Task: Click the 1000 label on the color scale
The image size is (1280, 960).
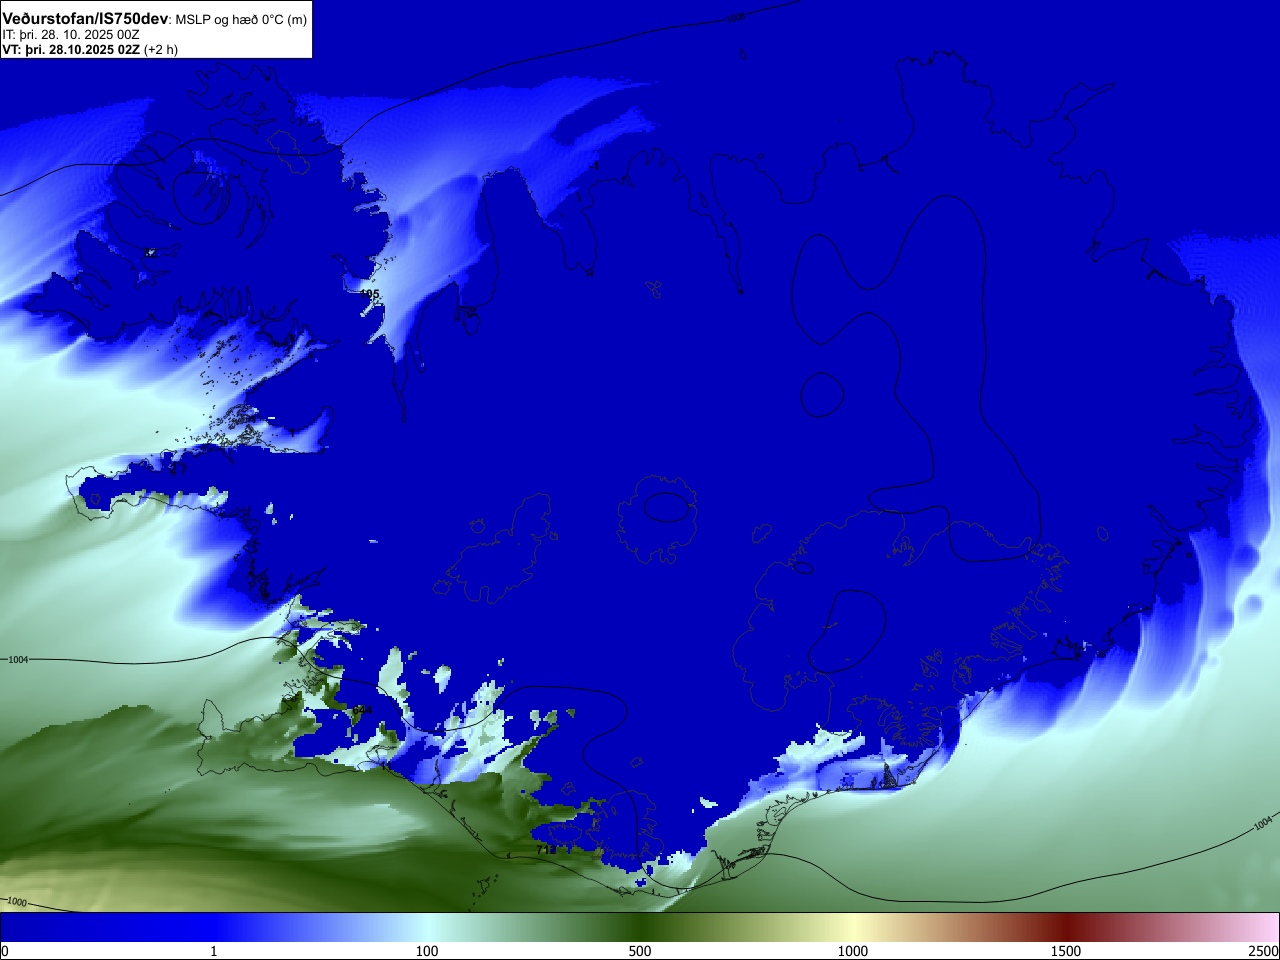Action: (x=853, y=951)
